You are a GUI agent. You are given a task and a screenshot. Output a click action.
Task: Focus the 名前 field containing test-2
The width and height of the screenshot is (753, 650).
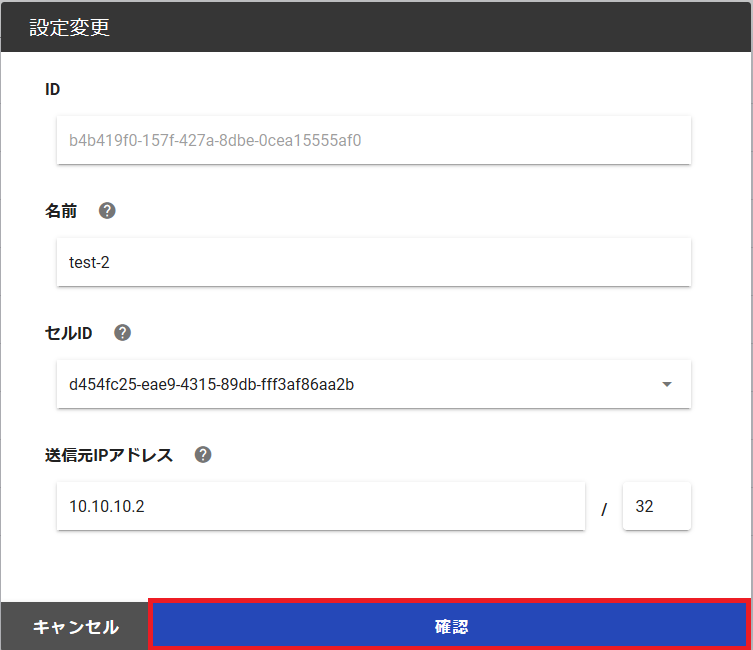click(374, 262)
